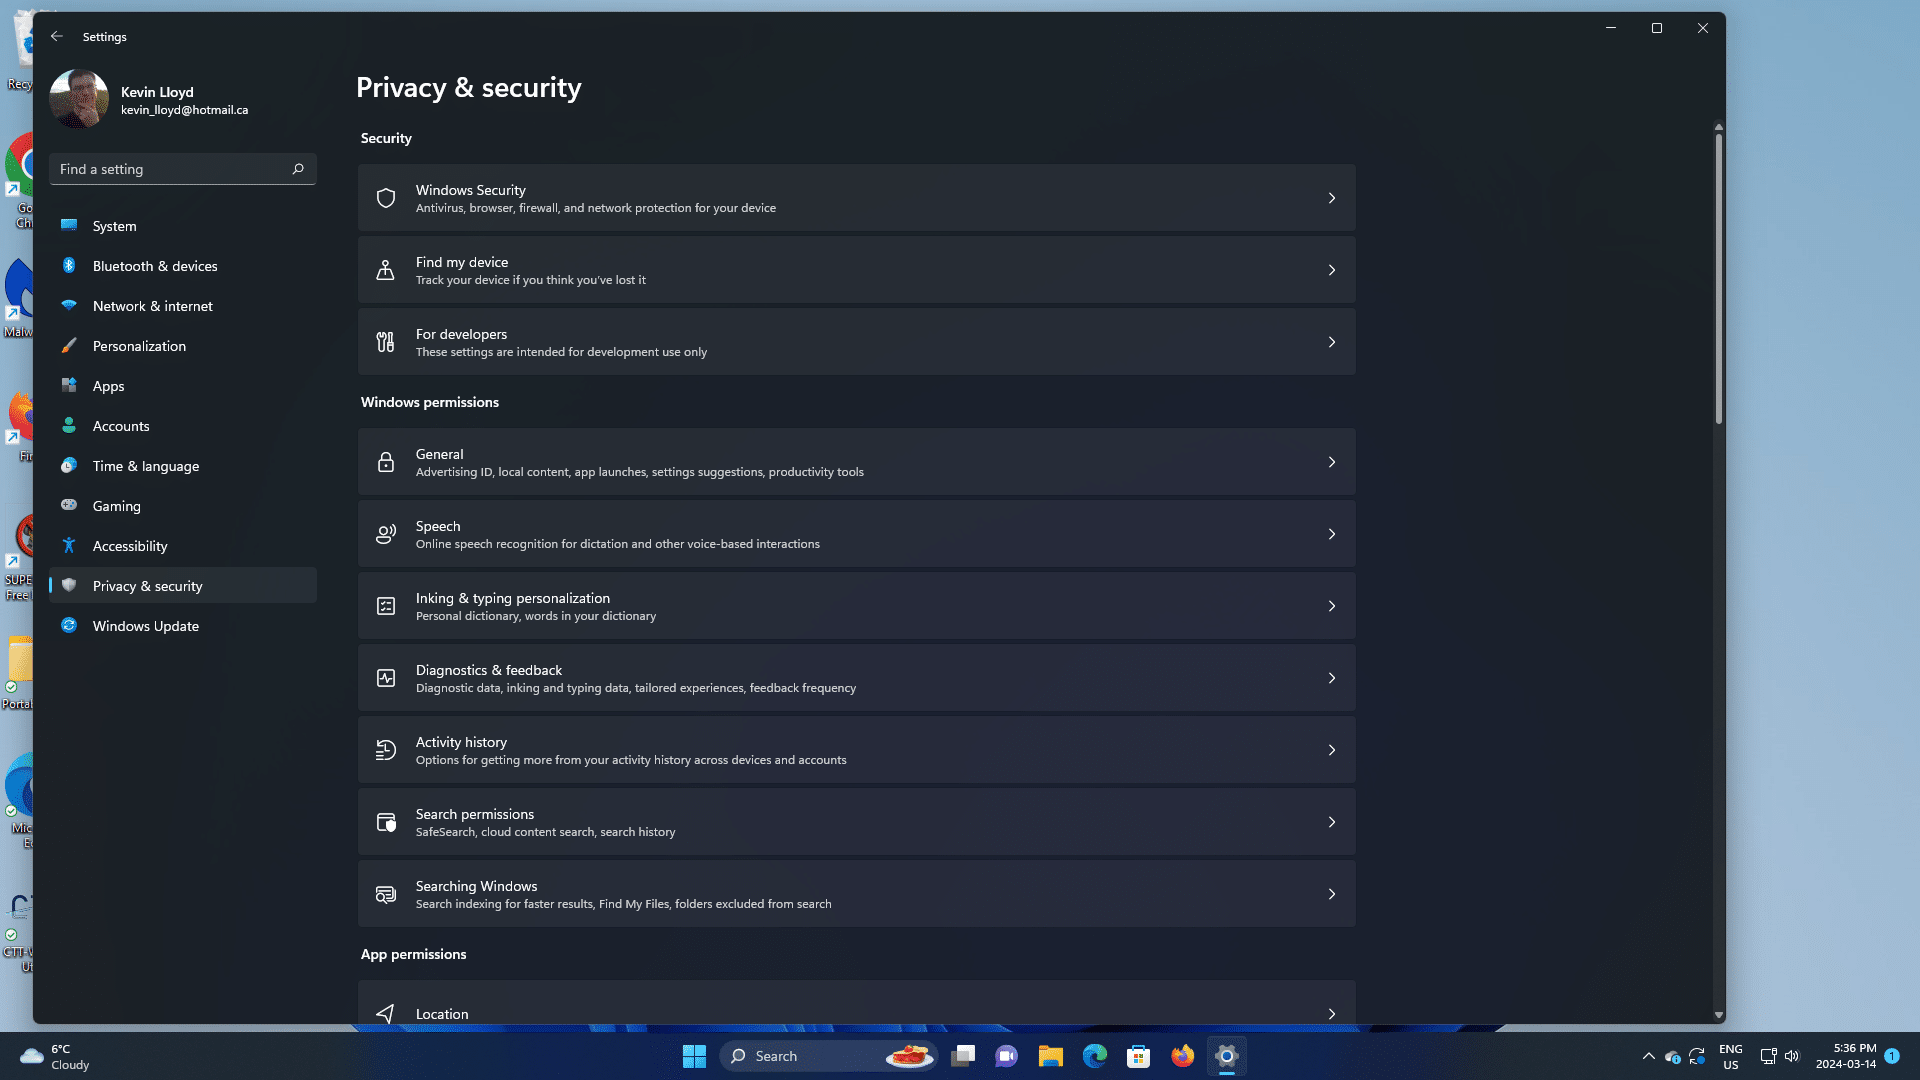Expand the Activity history chevron
Viewport: 1920px width, 1080px height.
point(1332,749)
